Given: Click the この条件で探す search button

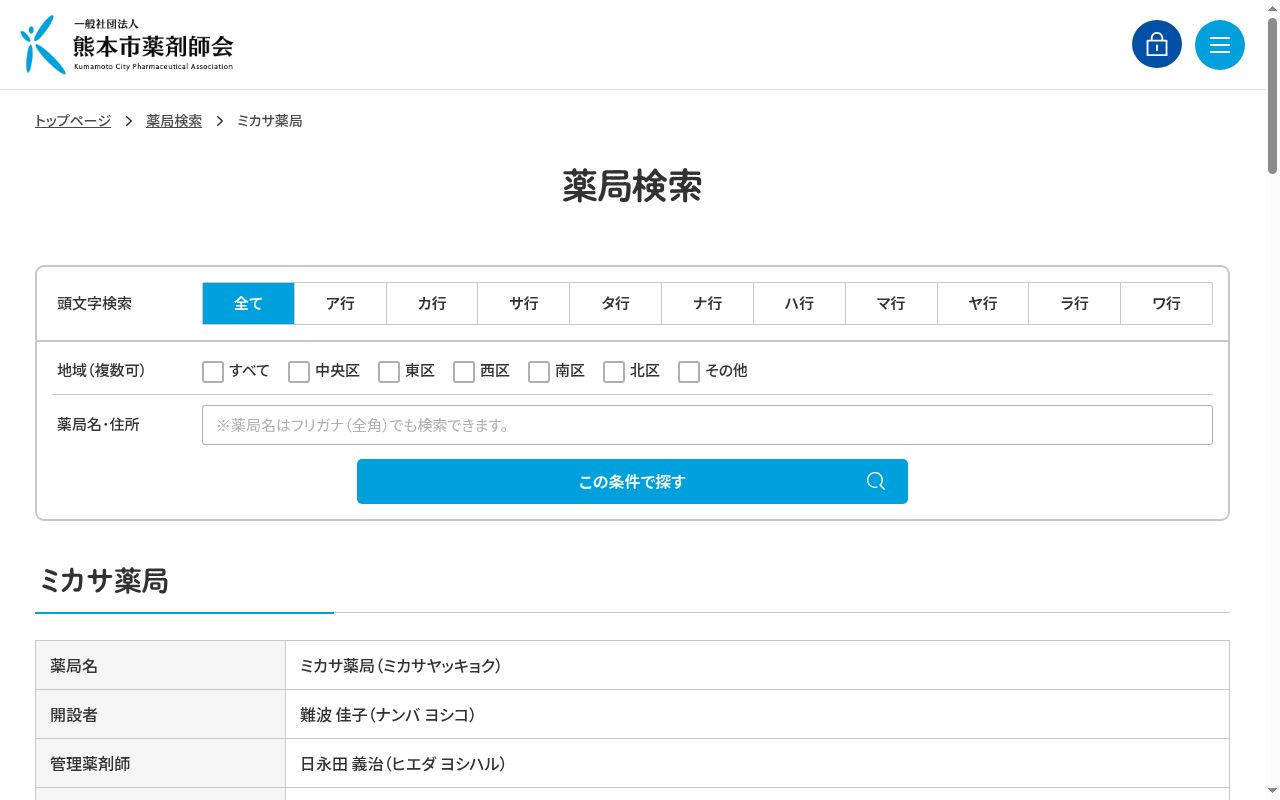Looking at the screenshot, I should (632, 481).
